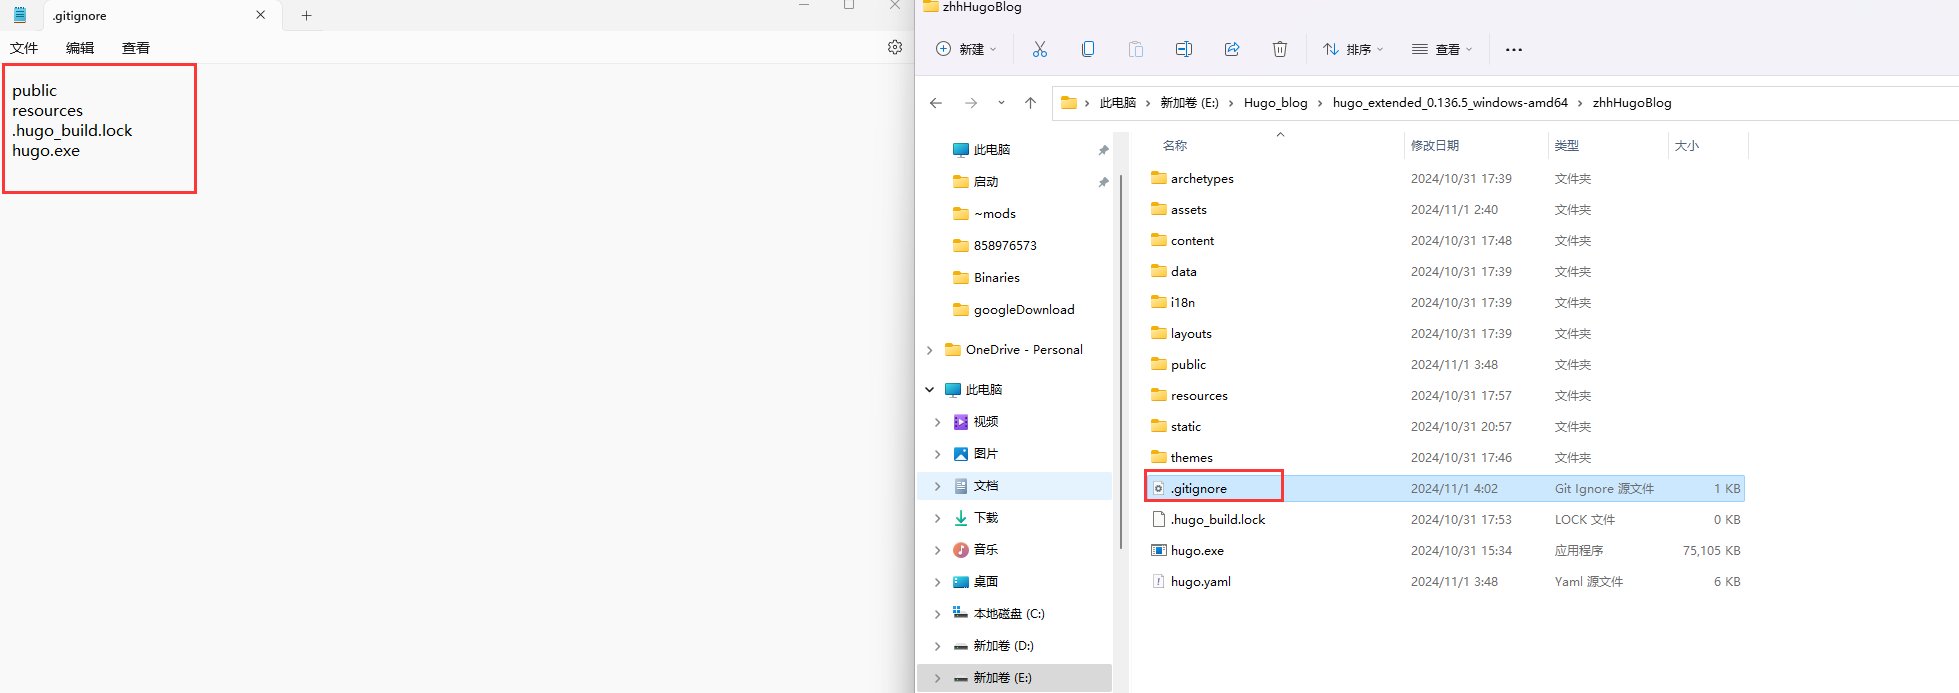Open the 文件 menu in Notepad
1959x693 pixels.
24,48
